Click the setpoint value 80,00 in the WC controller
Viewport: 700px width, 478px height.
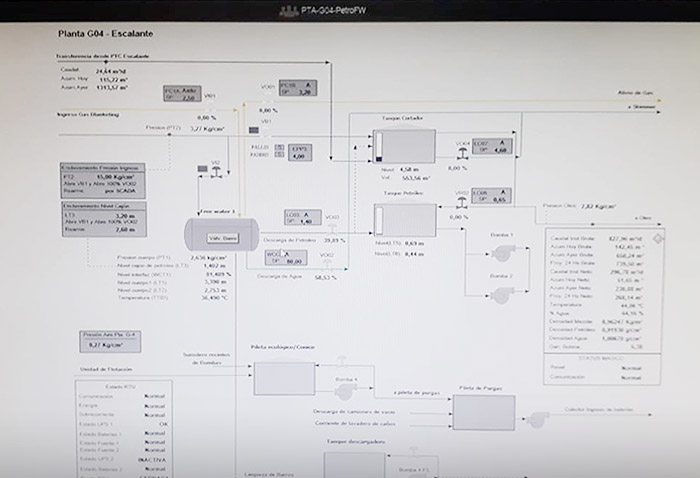pos(293,261)
